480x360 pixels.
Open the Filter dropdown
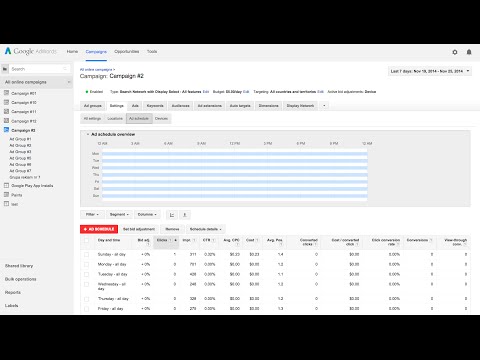[x=92, y=215]
